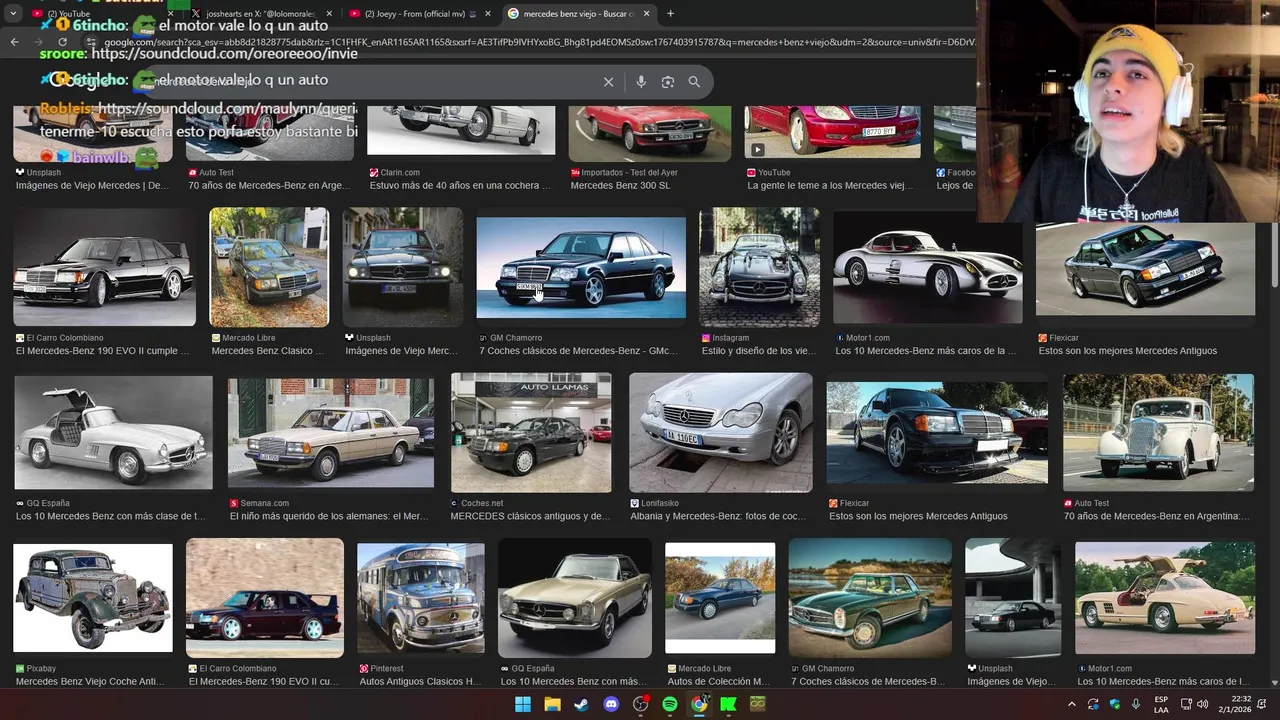Reload the Google search page

click(62, 42)
